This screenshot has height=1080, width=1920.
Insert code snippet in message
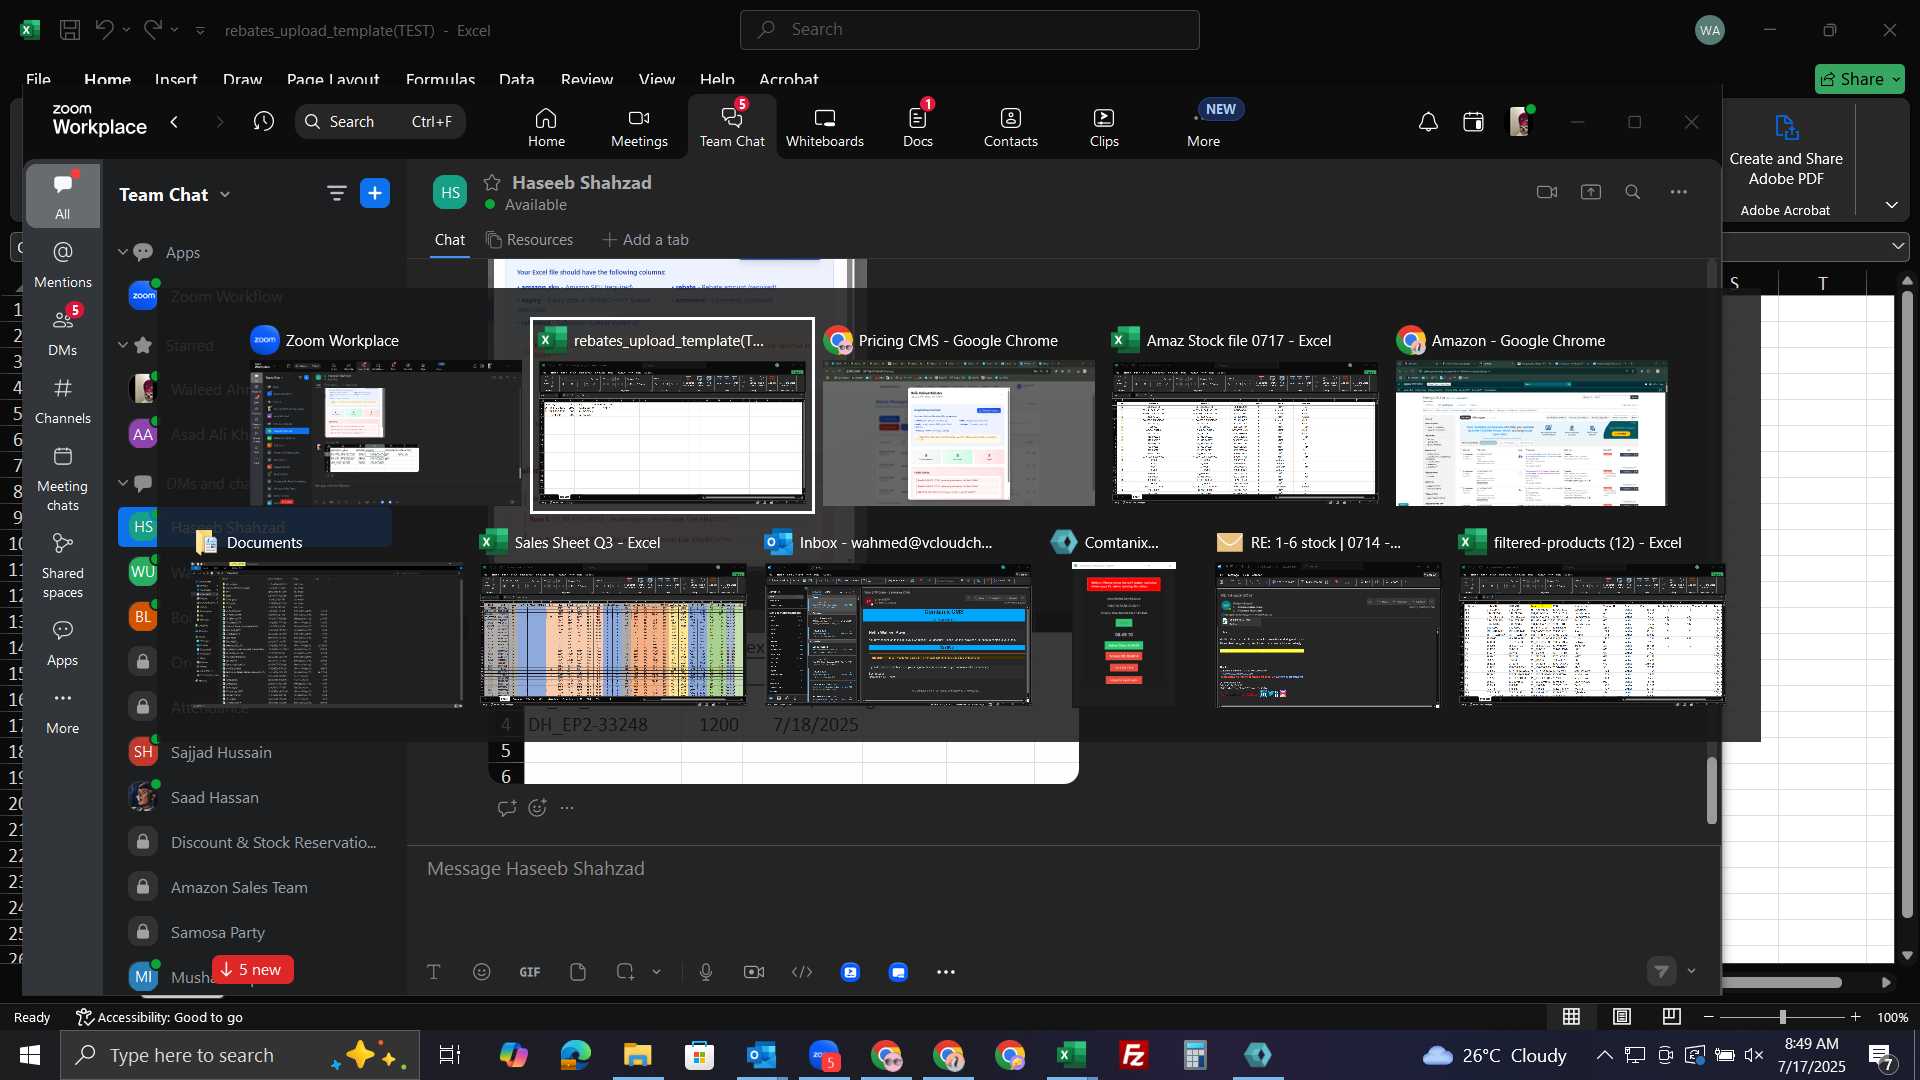coord(802,971)
